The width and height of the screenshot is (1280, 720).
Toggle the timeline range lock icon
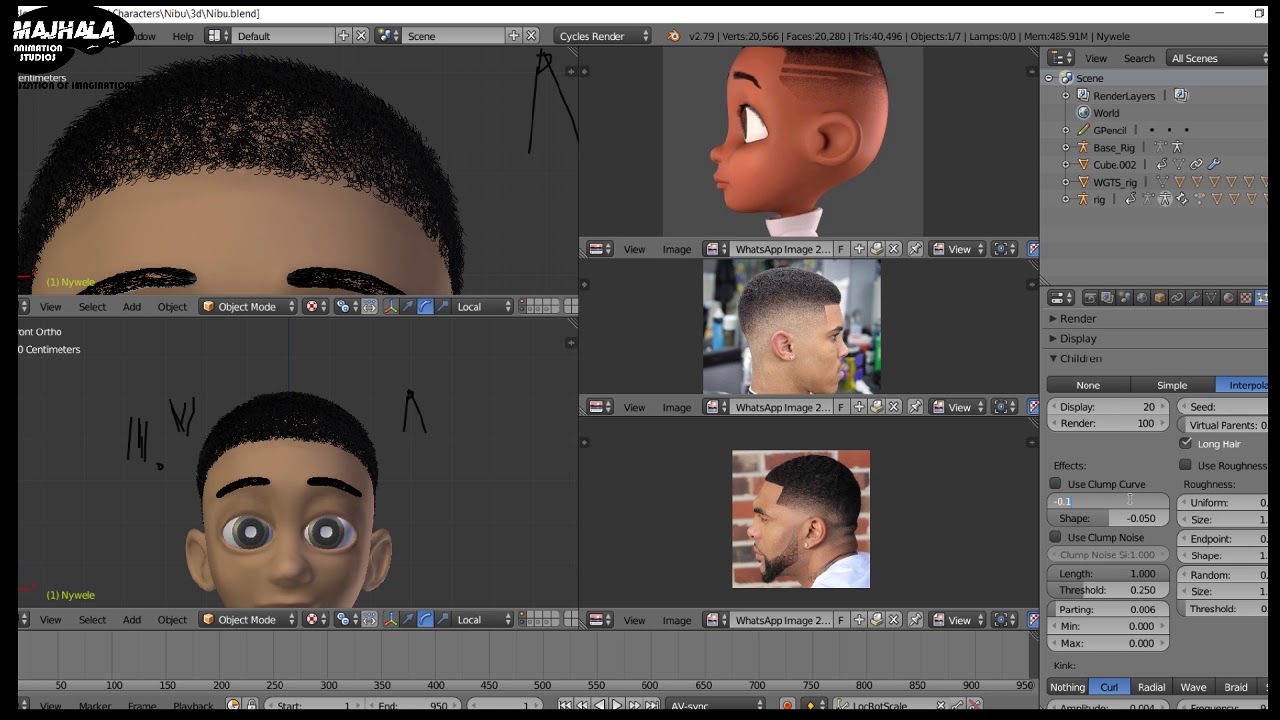(x=252, y=705)
